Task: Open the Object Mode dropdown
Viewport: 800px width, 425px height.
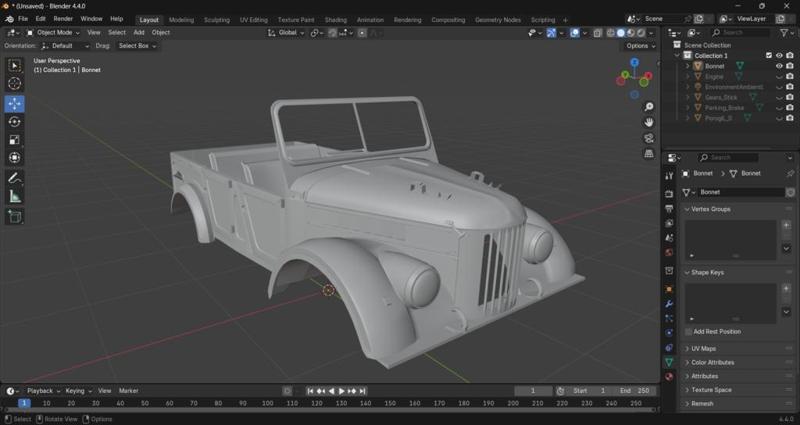Action: (x=53, y=33)
